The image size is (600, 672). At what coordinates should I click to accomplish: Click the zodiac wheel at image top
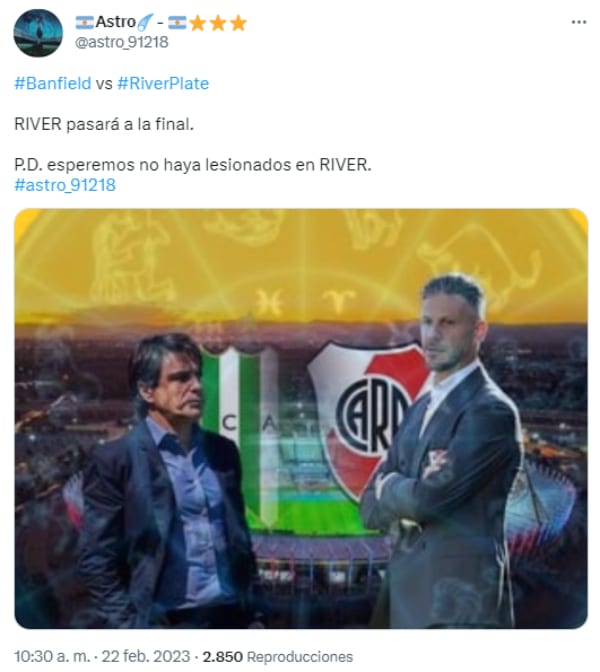click(x=301, y=264)
